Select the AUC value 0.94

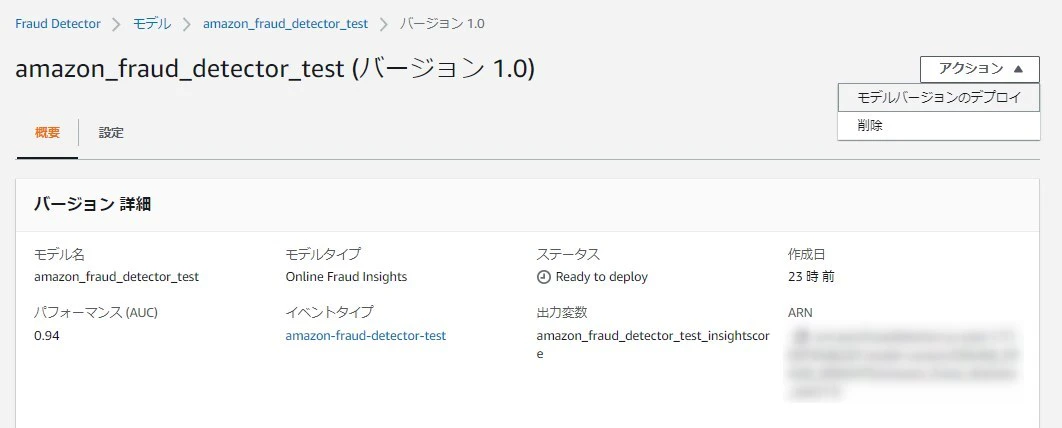click(x=47, y=336)
